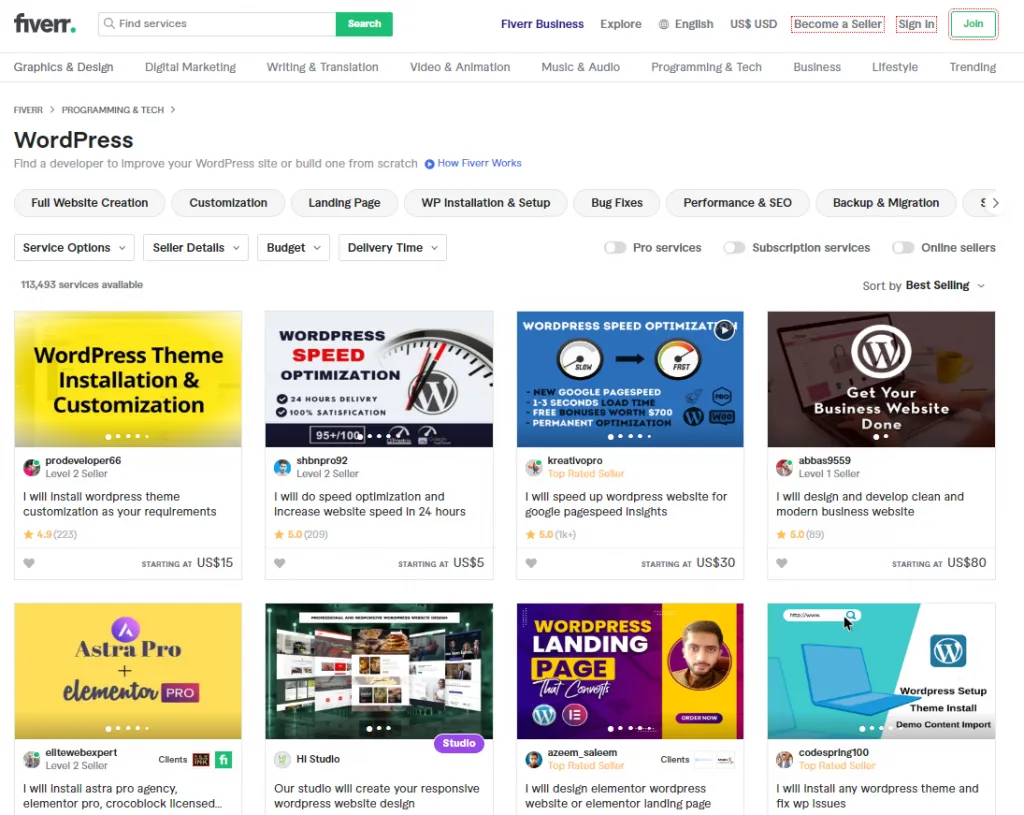This screenshot has width=1024, height=815.
Task: Open the Video & Animation category menu
Action: pos(460,67)
